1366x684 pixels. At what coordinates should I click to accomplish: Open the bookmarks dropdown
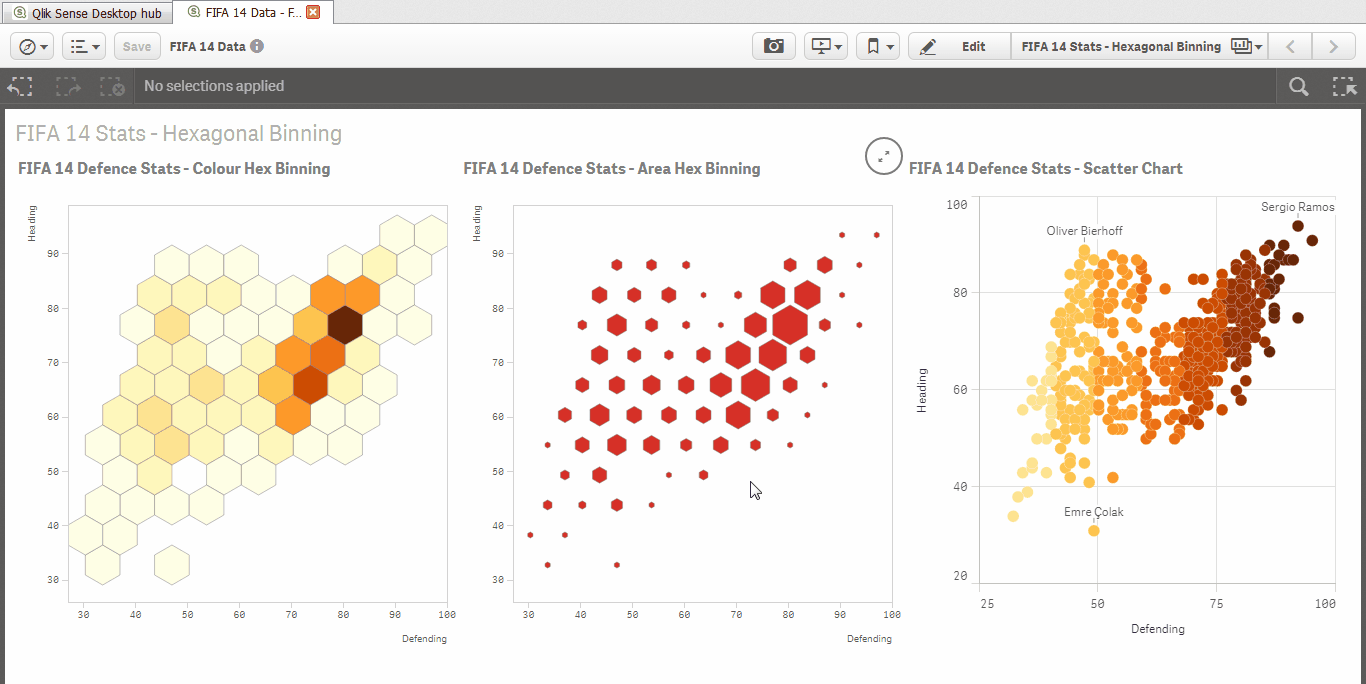pyautogui.click(x=878, y=46)
